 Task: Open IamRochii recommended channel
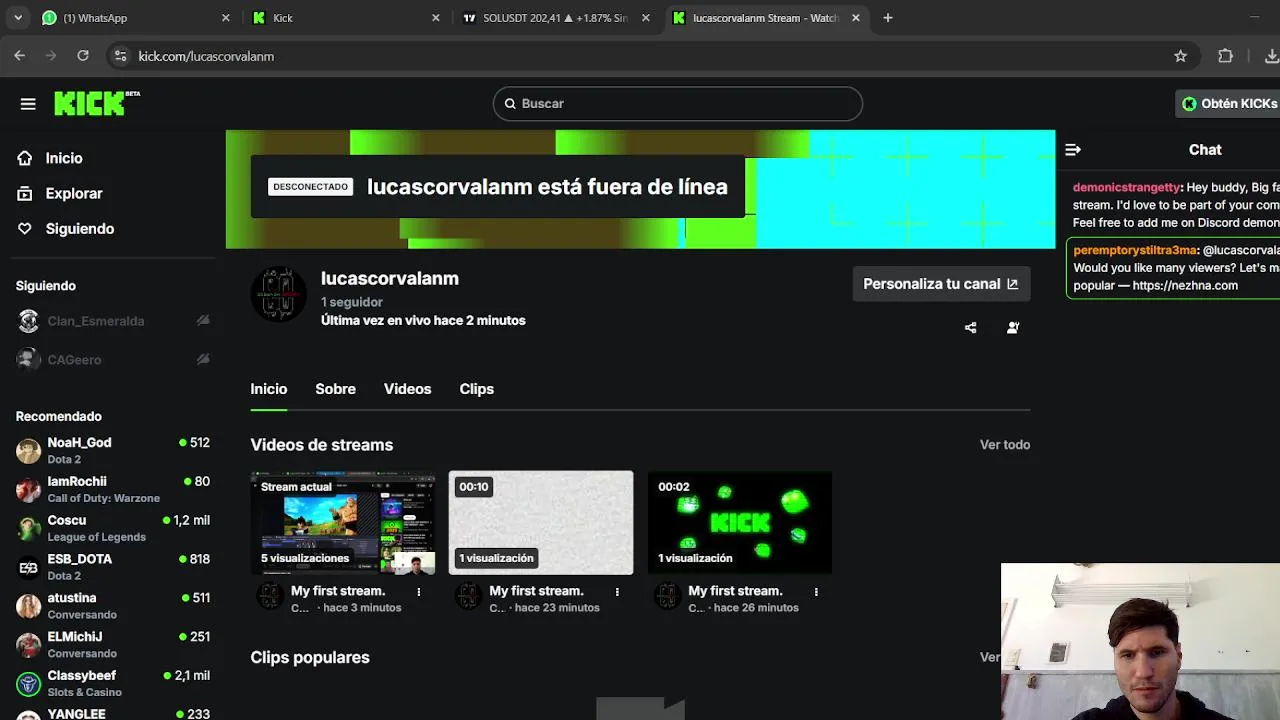(112, 489)
